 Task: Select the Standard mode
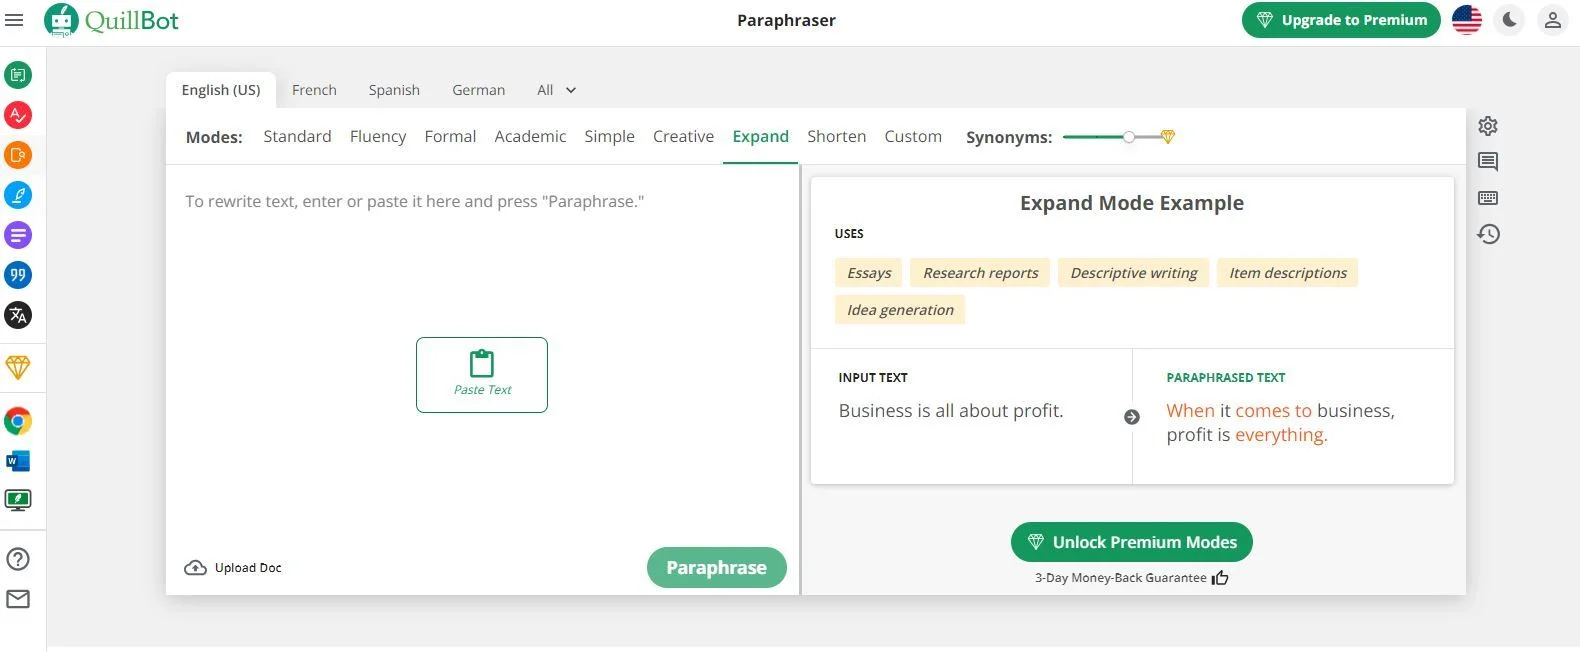[297, 137]
